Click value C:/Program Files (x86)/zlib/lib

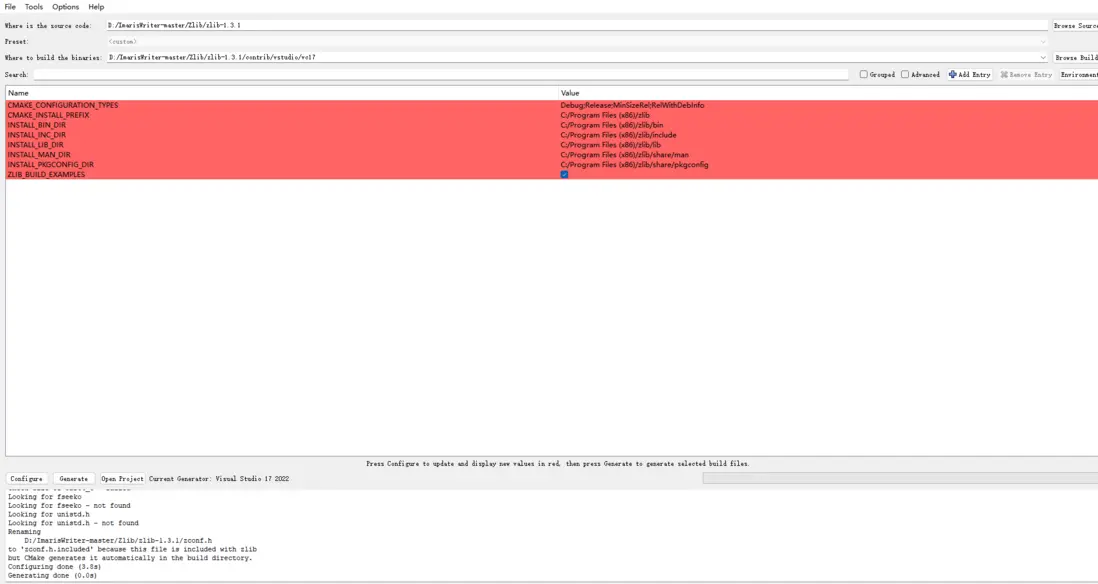click(x=611, y=145)
